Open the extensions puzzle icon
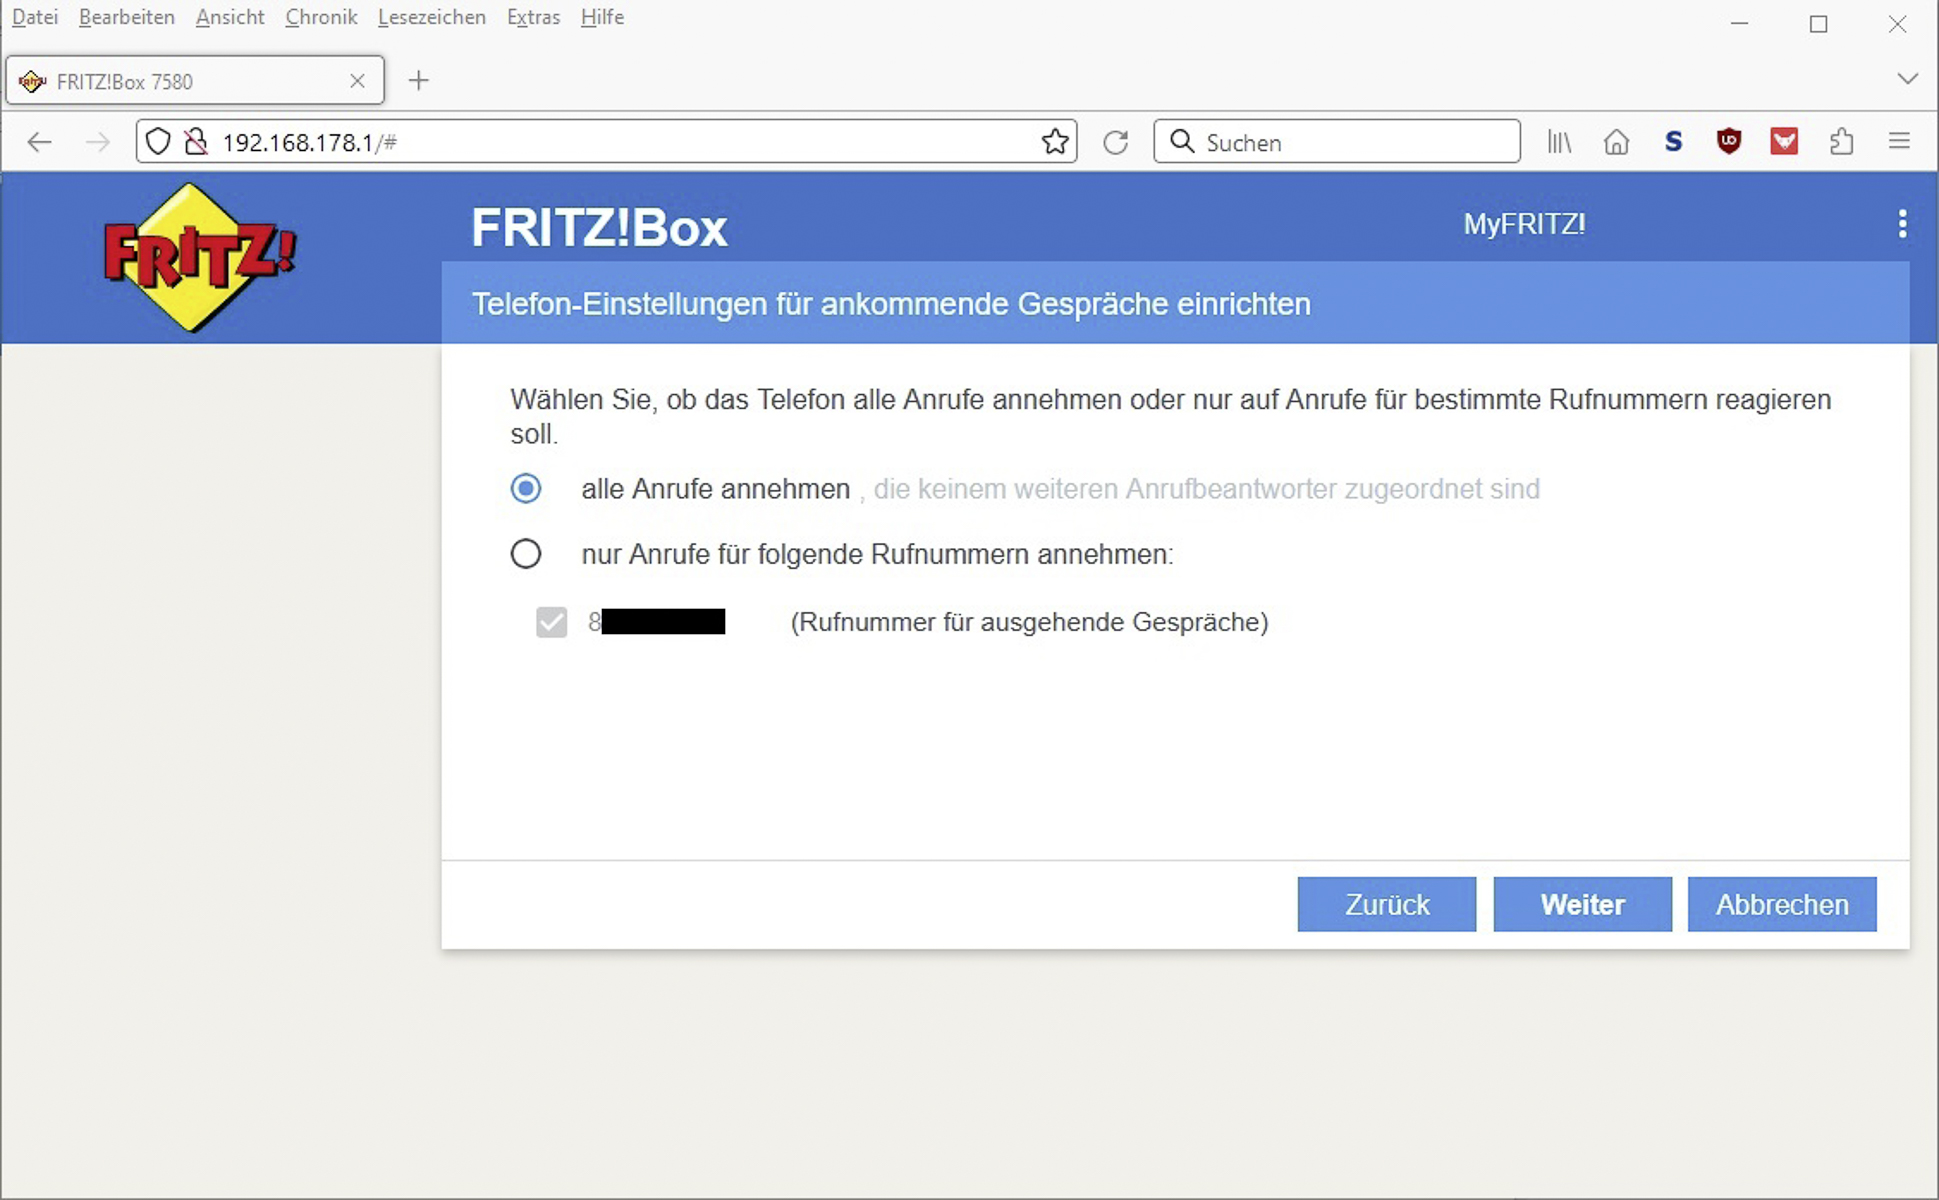1939x1200 pixels. [1842, 142]
